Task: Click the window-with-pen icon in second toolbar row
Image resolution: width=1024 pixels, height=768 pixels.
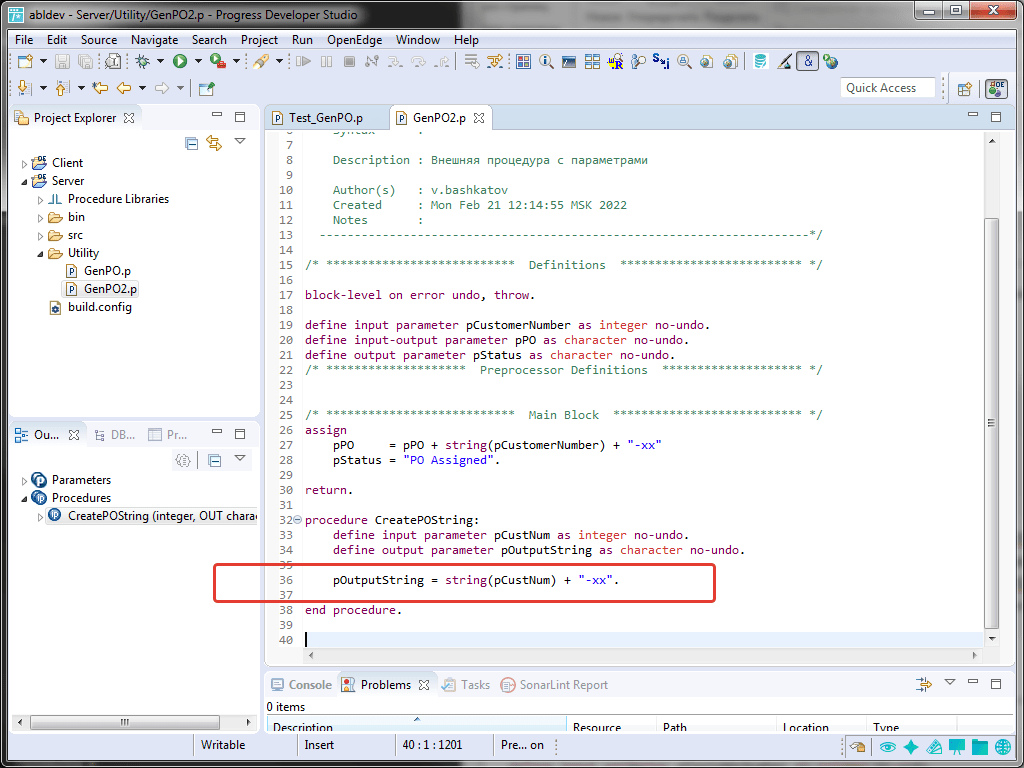Action: 206,88
